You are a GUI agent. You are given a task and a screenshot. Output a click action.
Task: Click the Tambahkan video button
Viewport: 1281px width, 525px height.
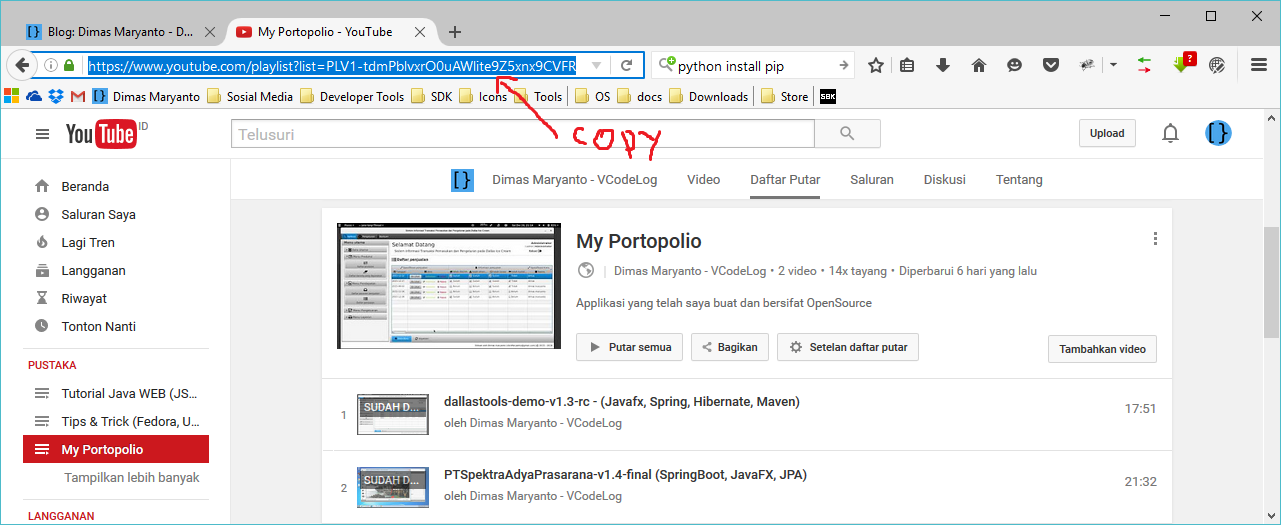(x=1102, y=349)
